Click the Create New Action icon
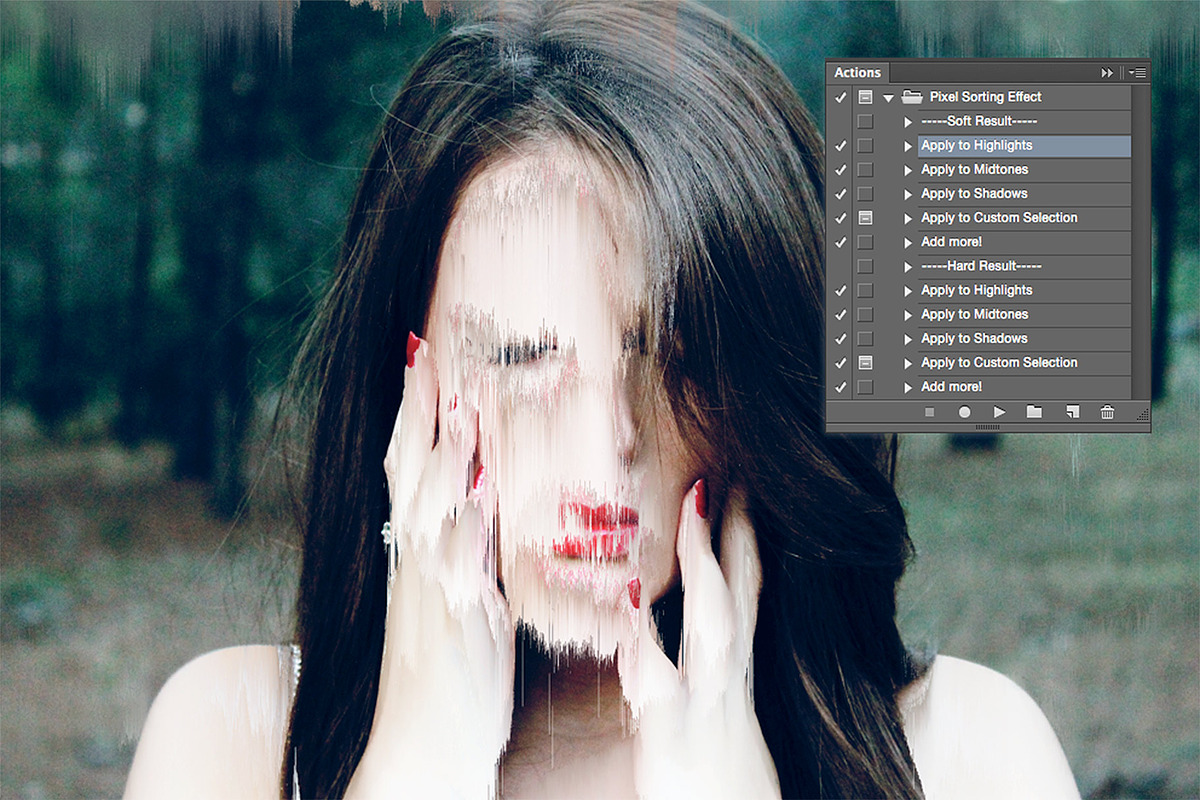 click(1071, 412)
